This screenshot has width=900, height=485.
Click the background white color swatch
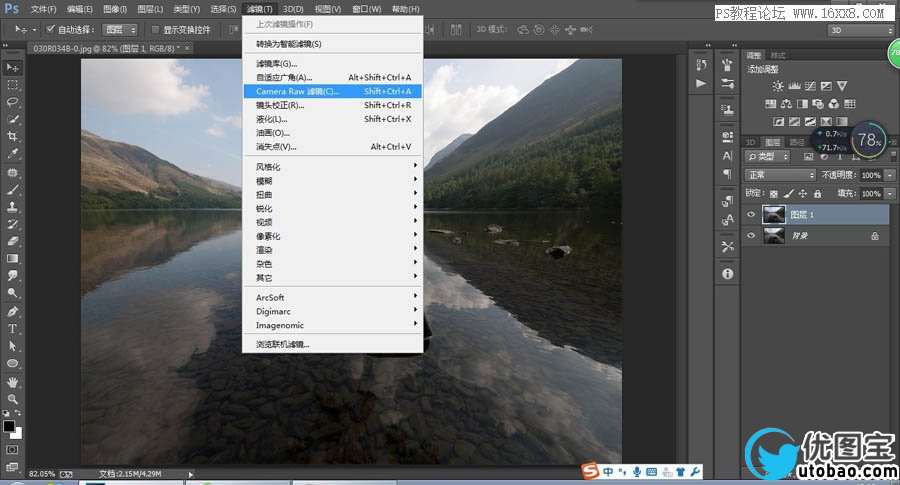[x=17, y=433]
